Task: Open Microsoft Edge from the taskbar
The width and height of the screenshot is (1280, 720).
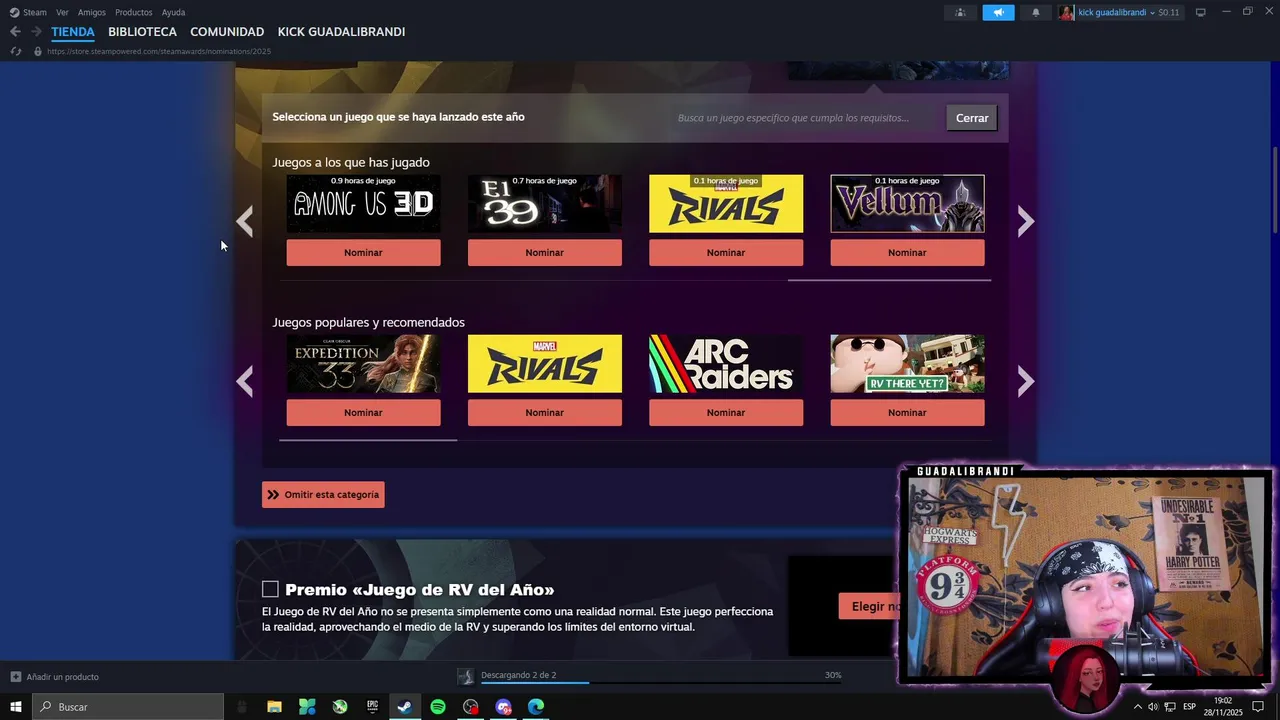Action: (x=536, y=707)
